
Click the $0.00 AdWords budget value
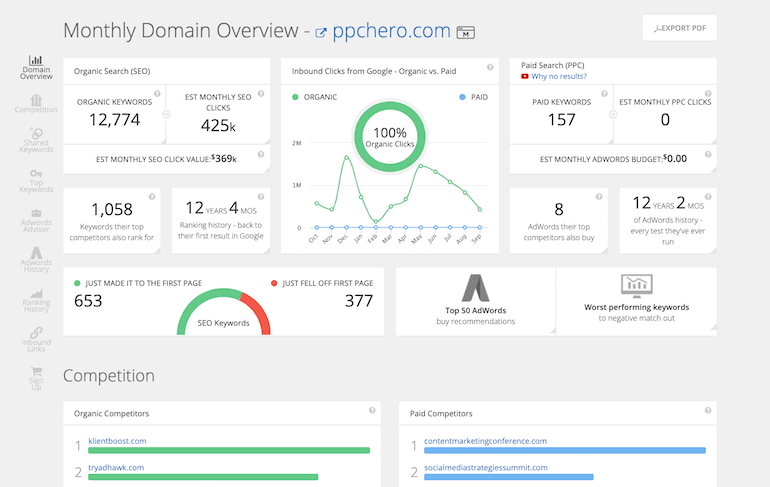point(675,159)
